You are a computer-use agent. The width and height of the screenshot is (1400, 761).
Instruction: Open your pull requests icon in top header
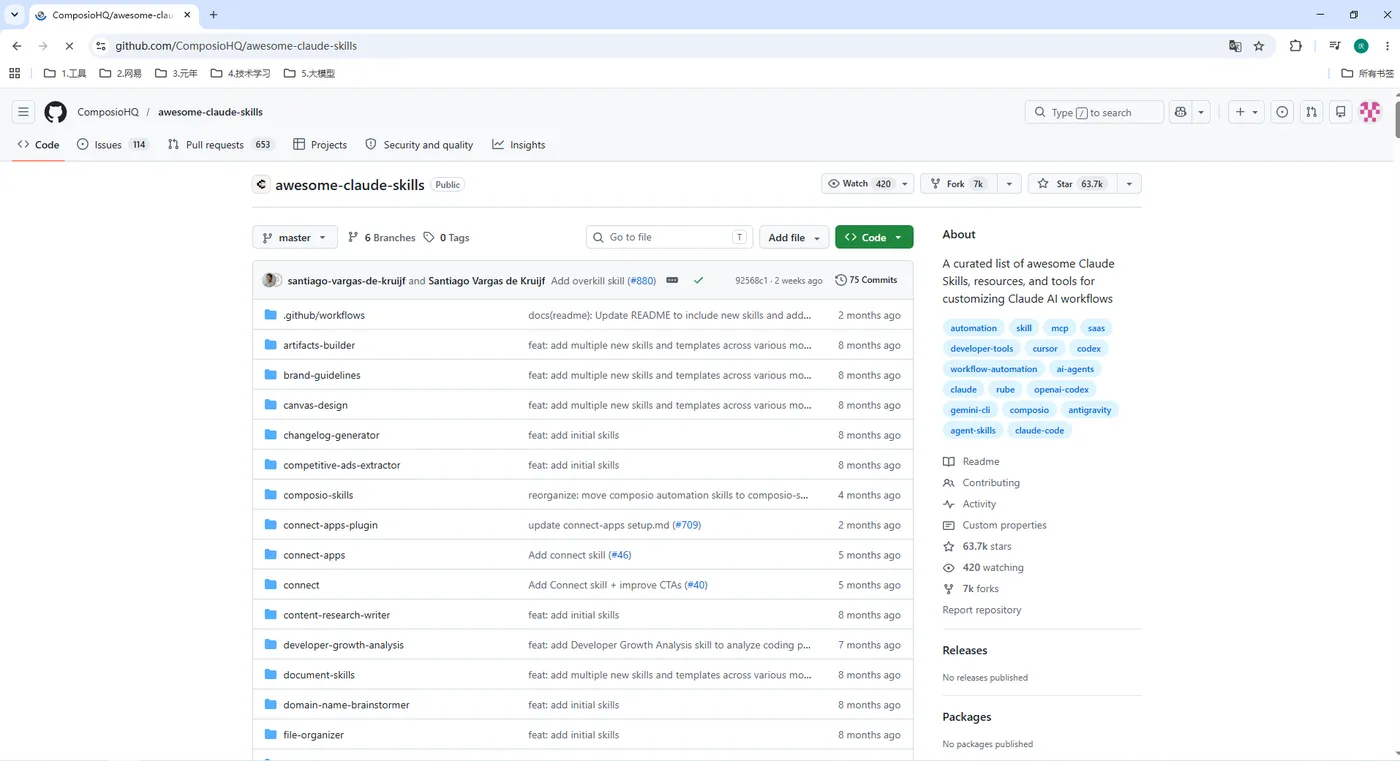coord(1311,112)
